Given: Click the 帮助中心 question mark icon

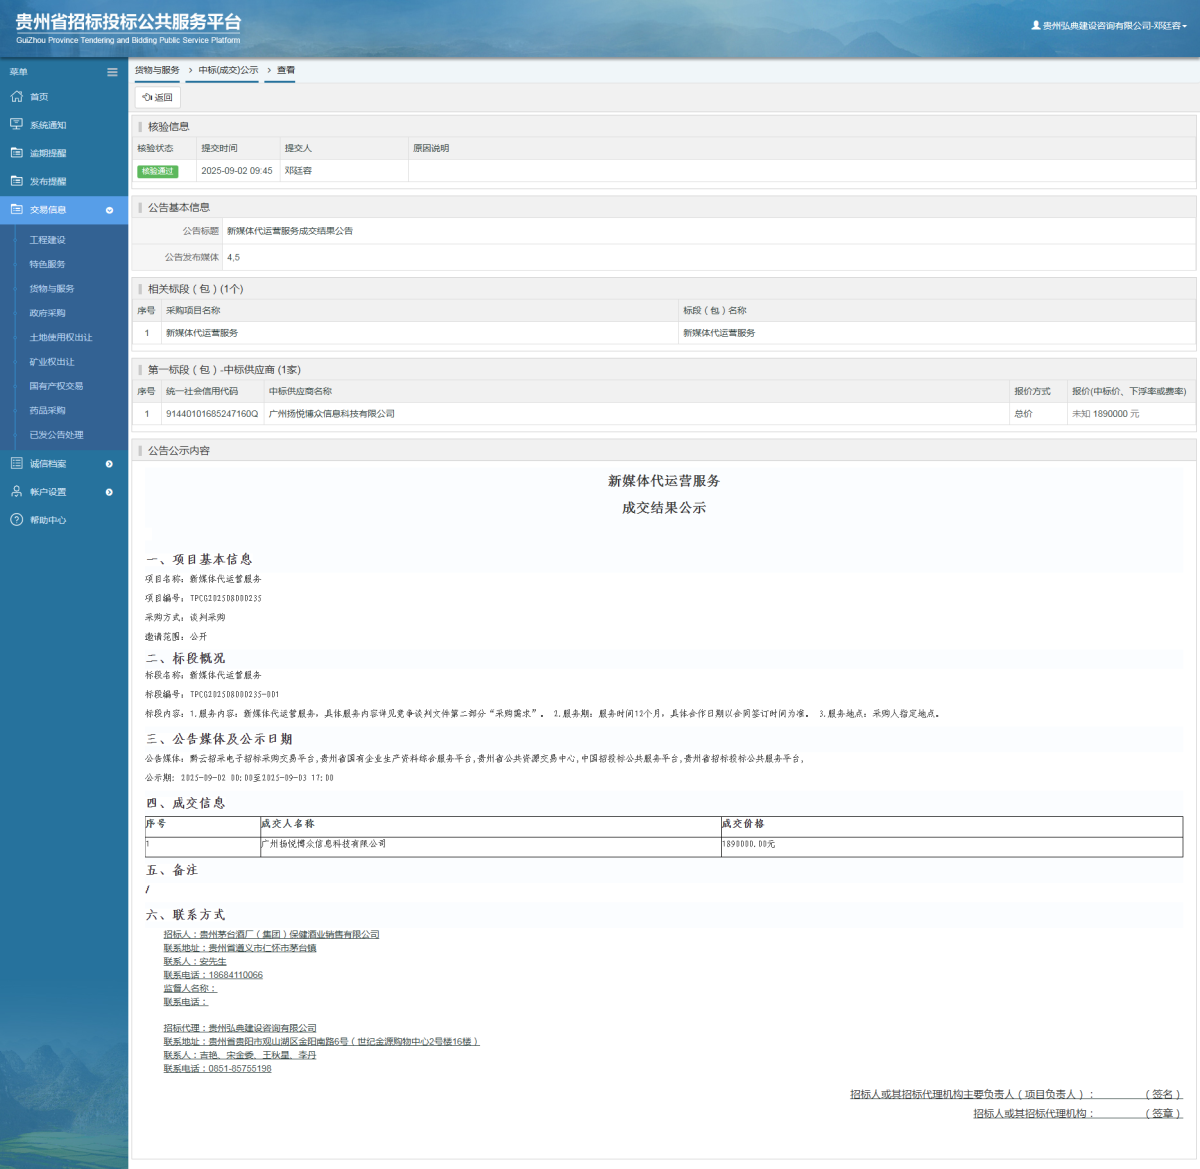Looking at the screenshot, I should 16,520.
